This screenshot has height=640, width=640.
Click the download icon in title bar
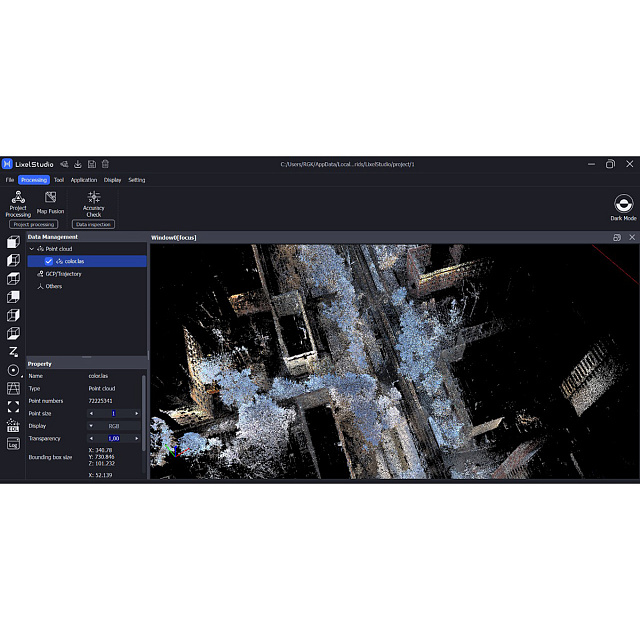coord(78,164)
